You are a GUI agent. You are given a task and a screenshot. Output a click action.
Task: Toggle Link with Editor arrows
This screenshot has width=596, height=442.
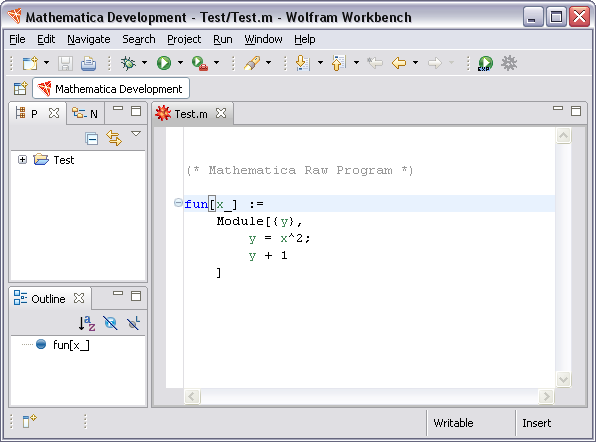click(x=114, y=138)
